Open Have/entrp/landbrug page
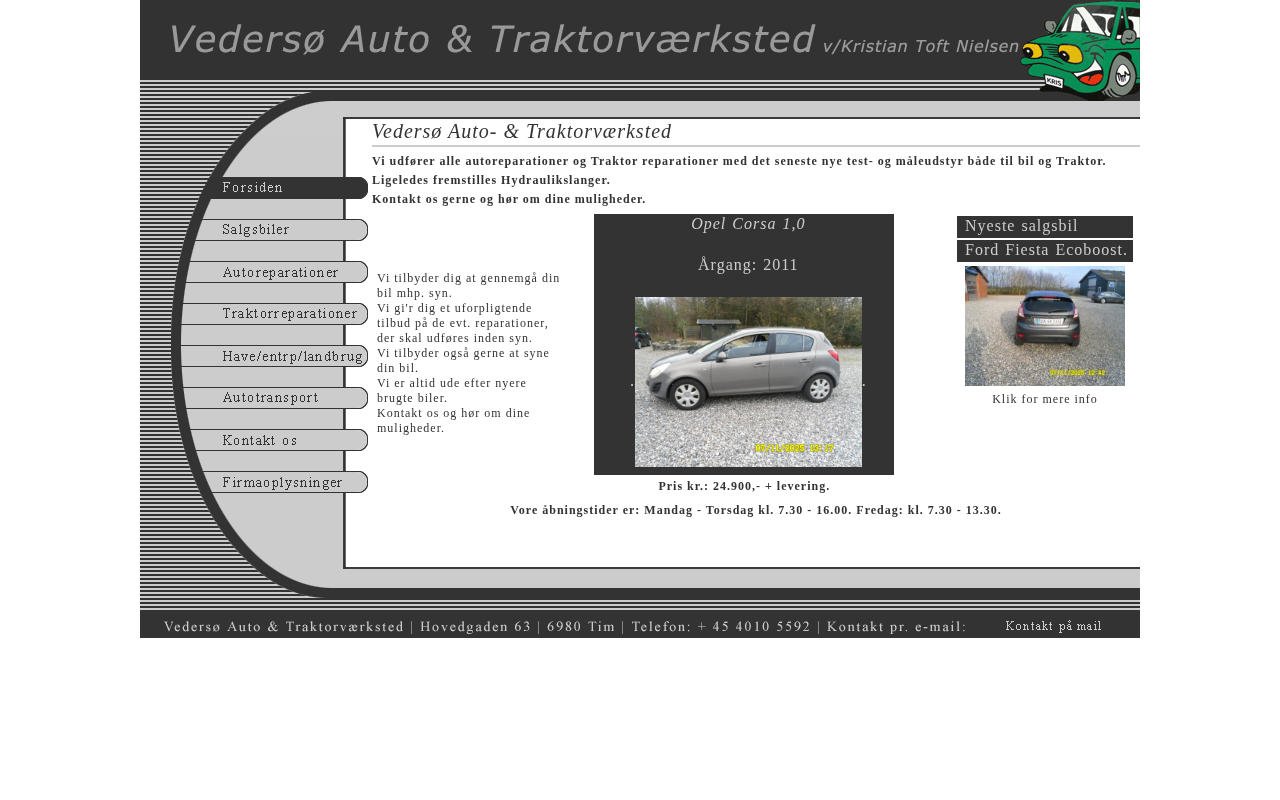Image resolution: width=1280 pixels, height=800 pixels. point(275,356)
